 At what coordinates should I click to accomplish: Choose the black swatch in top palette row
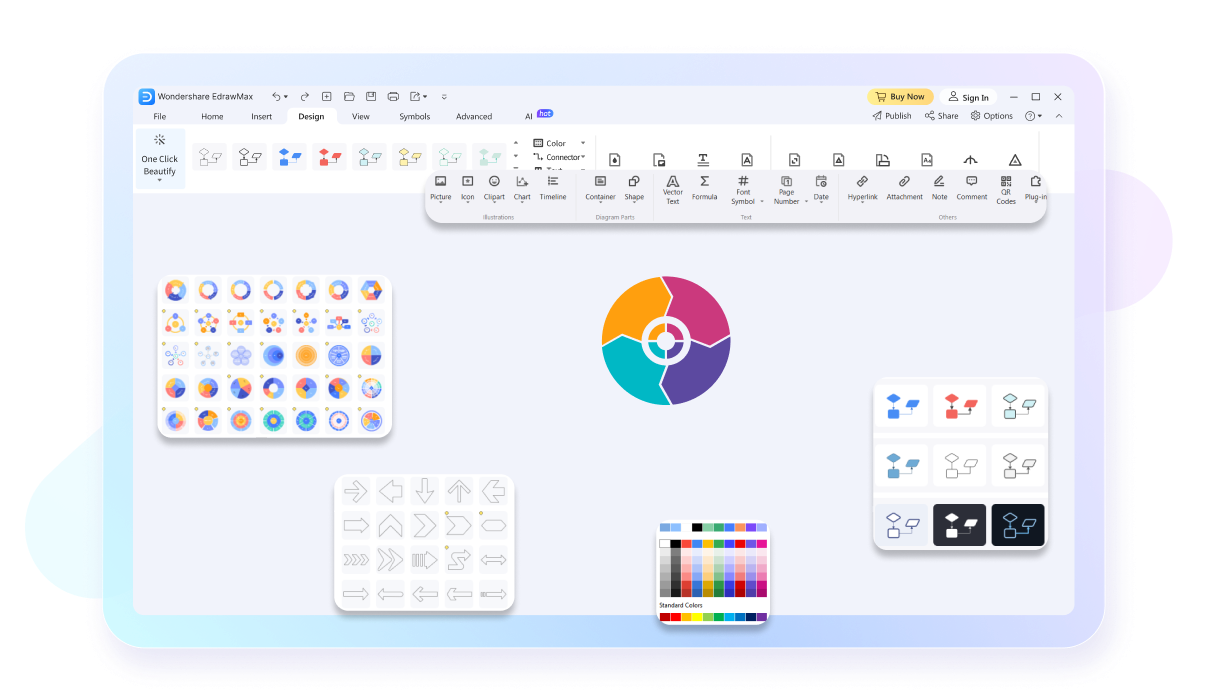[x=698, y=527]
